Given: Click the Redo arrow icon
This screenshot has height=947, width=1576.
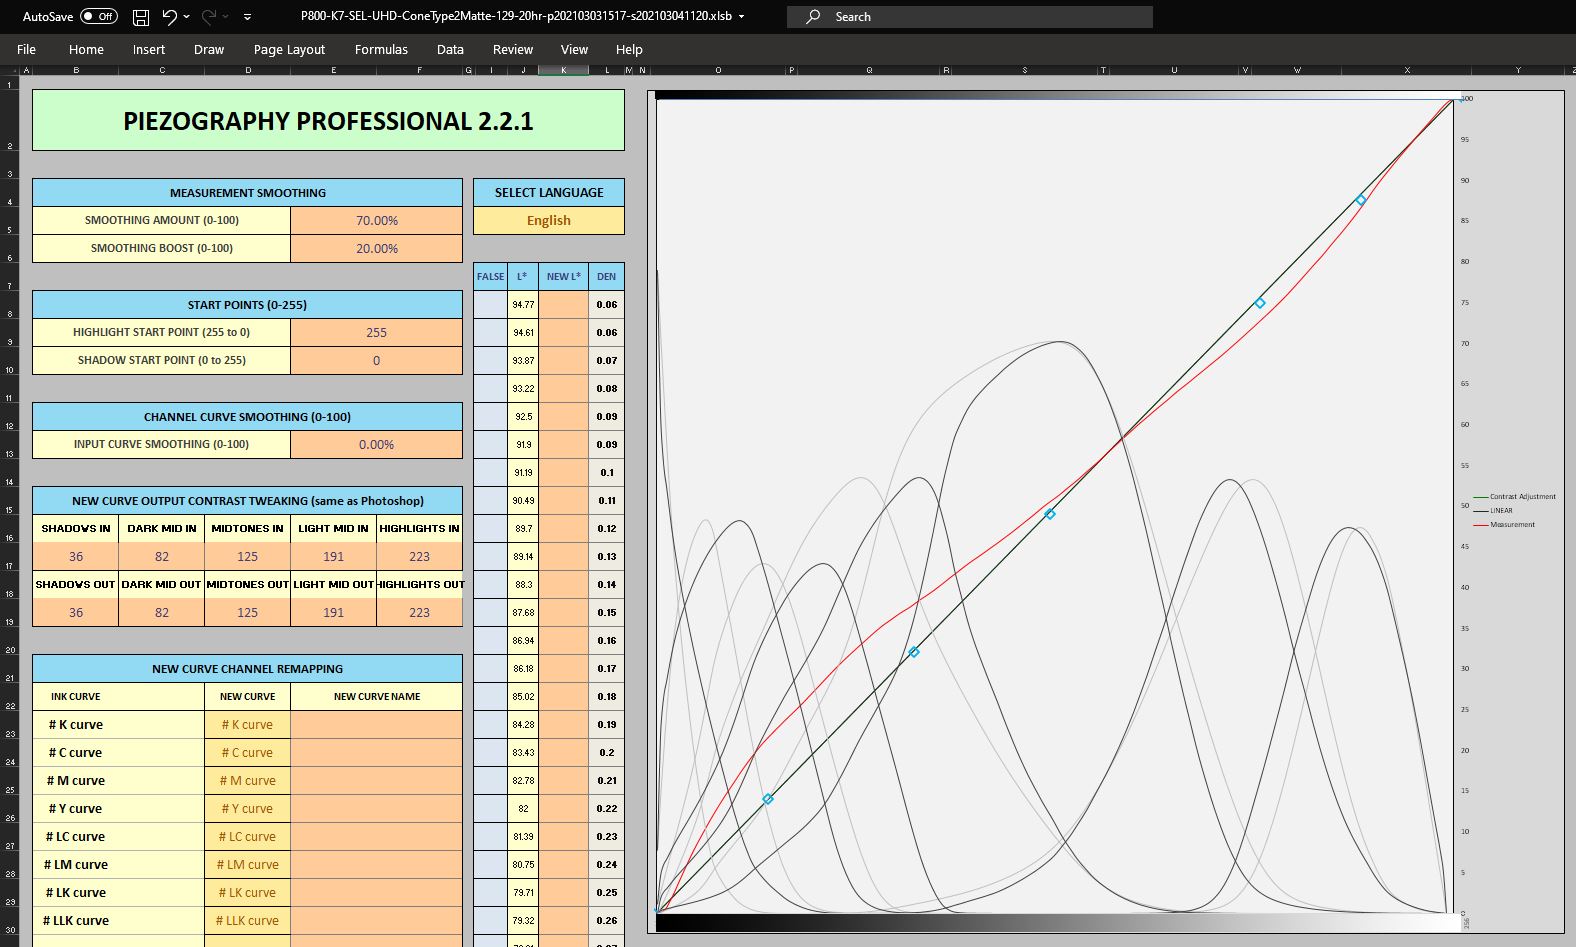Looking at the screenshot, I should click(x=209, y=17).
